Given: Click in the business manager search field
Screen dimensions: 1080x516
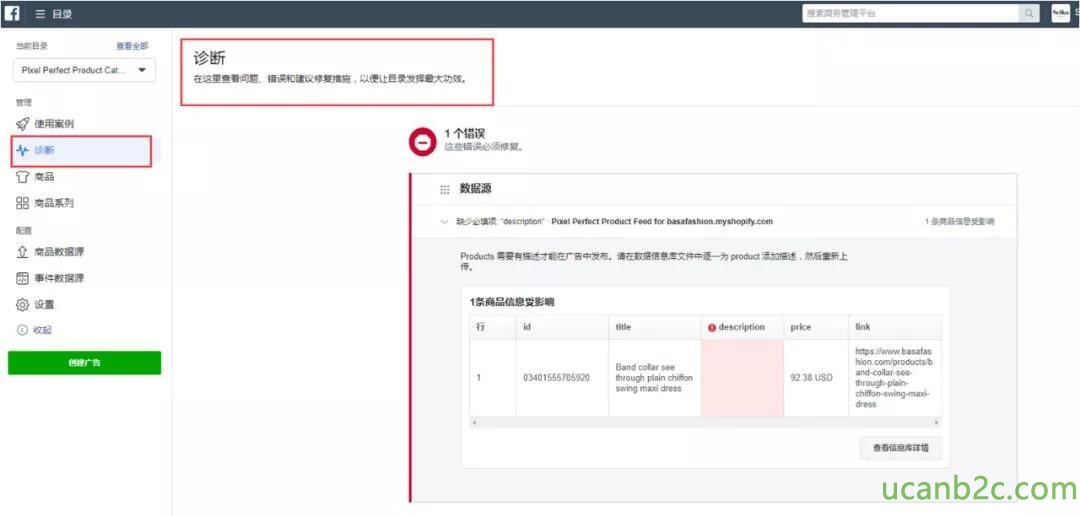Looking at the screenshot, I should pyautogui.click(x=911, y=14).
